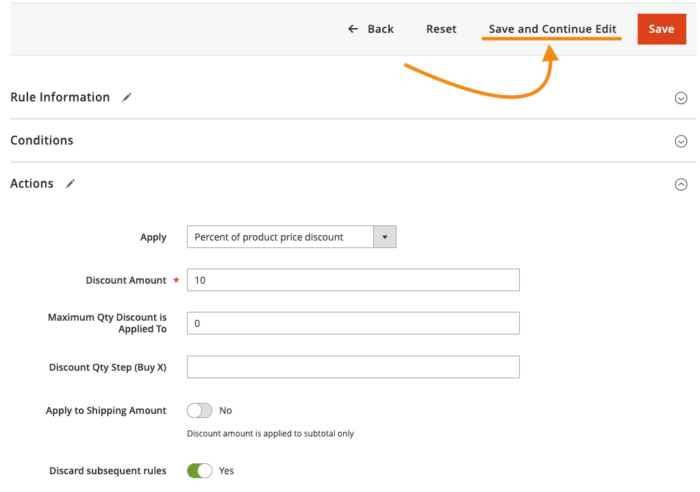Click the pencil icon beside Actions
This screenshot has width=700, height=492.
(x=70, y=184)
